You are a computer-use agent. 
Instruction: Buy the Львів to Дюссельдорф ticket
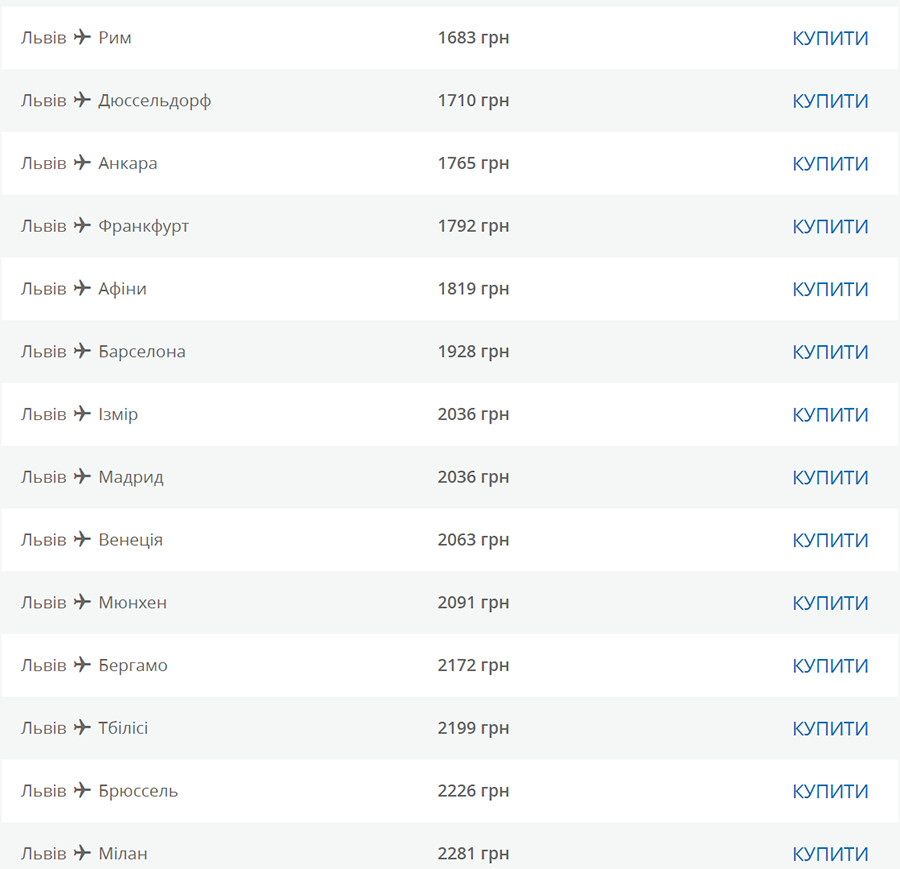(x=830, y=101)
